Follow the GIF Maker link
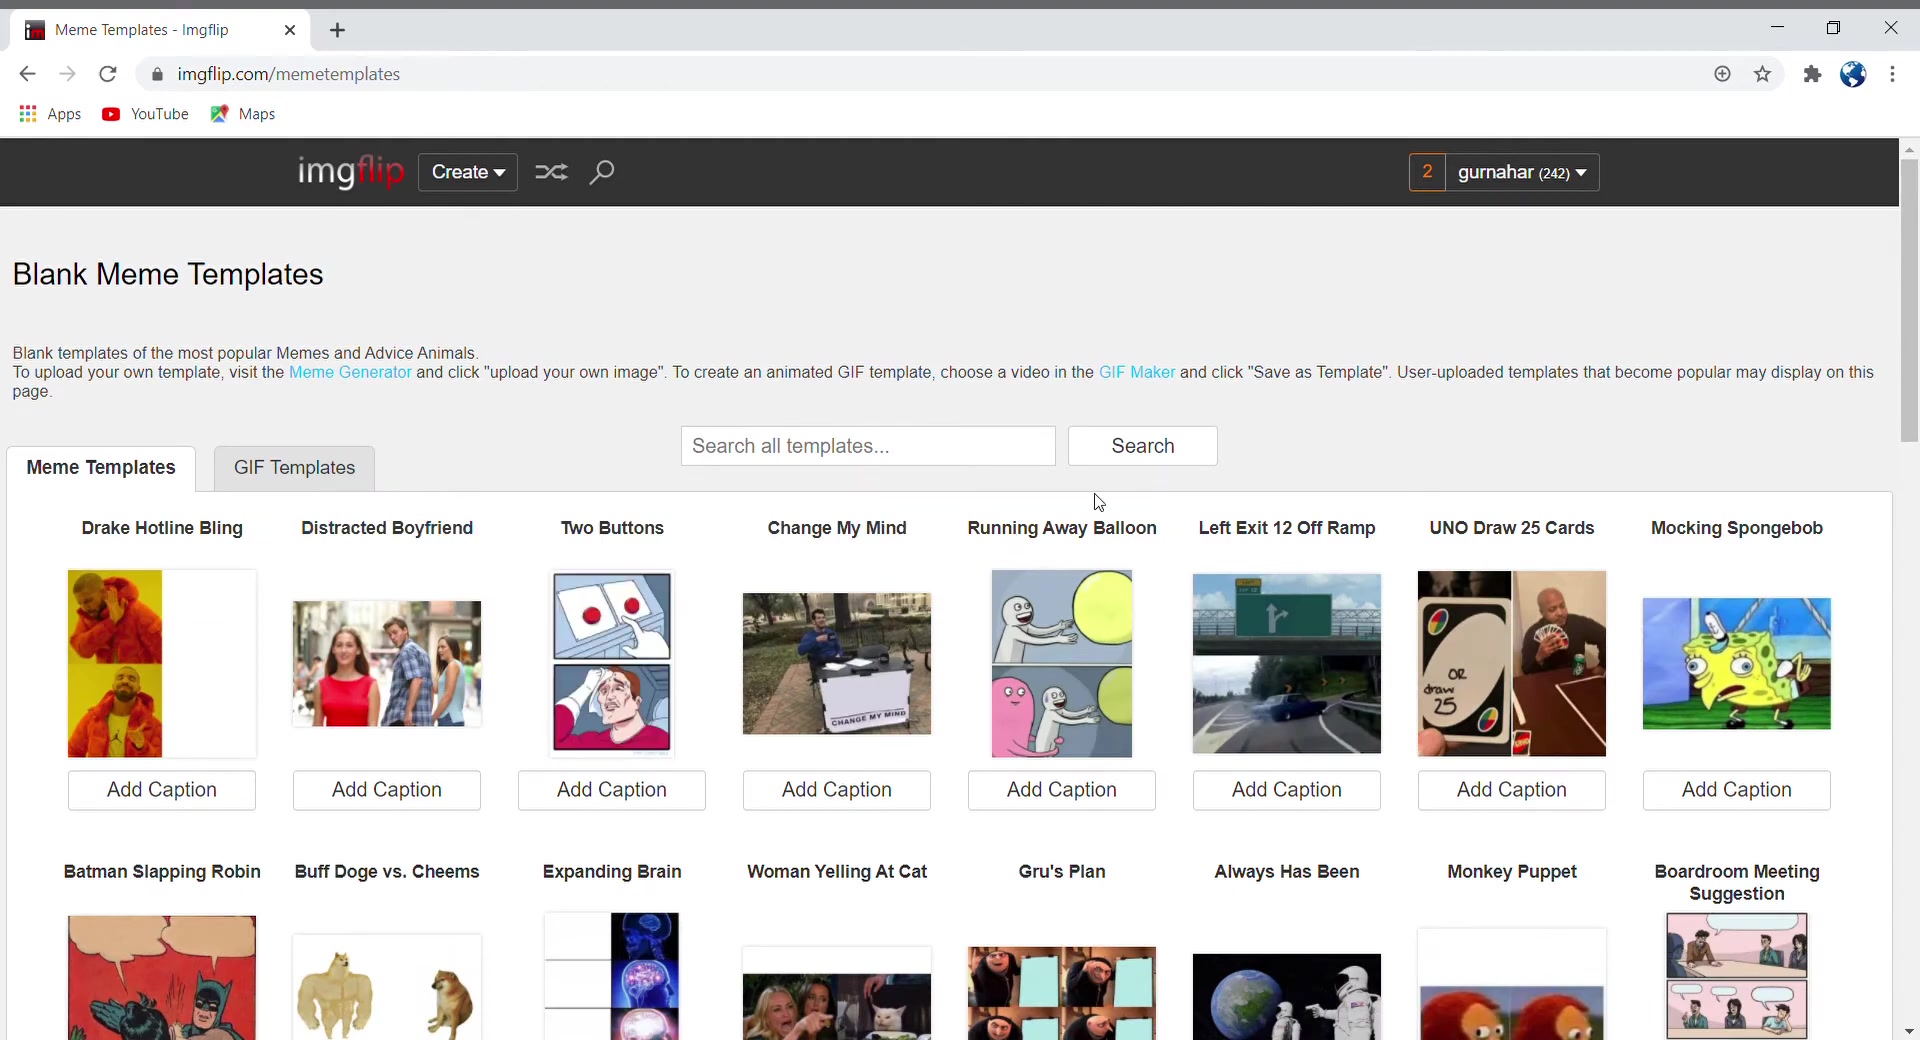 click(x=1137, y=372)
